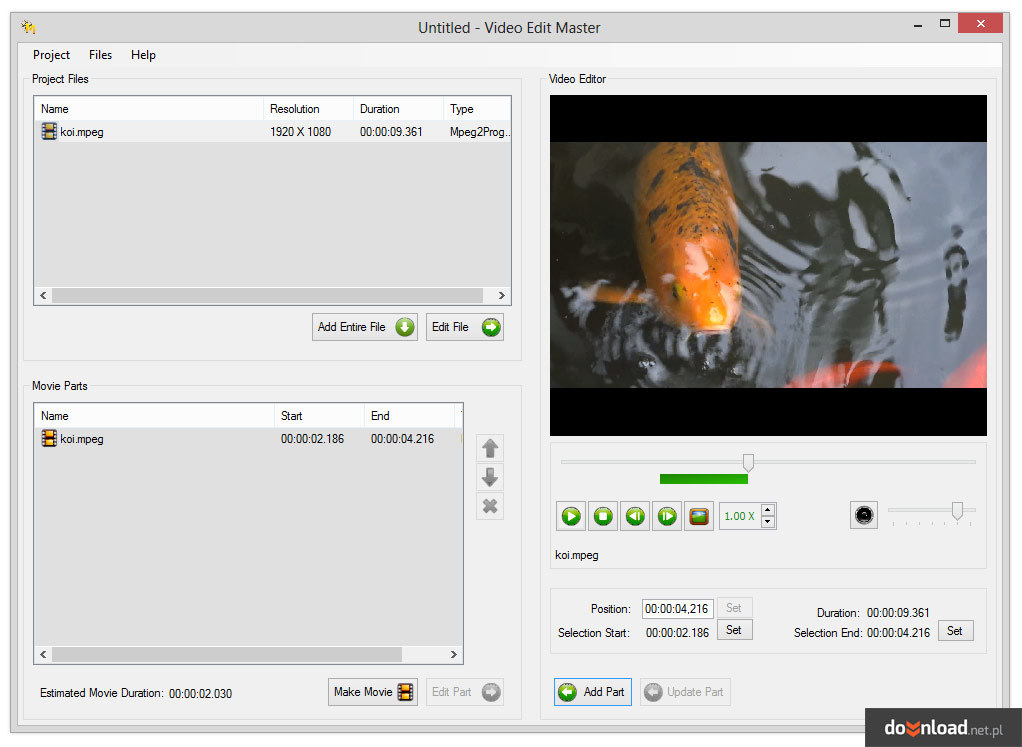
Task: Click the green selection range bar
Action: click(x=704, y=479)
